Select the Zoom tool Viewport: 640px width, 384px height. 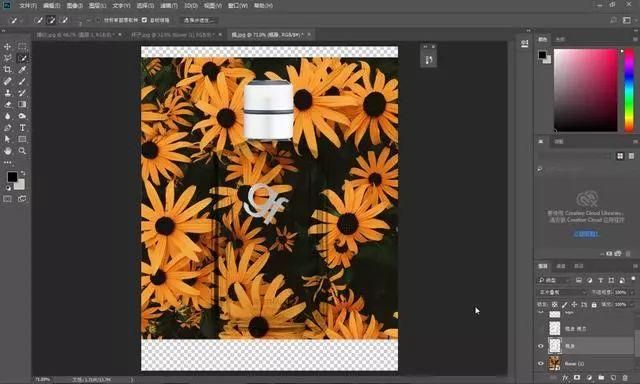[x=22, y=151]
